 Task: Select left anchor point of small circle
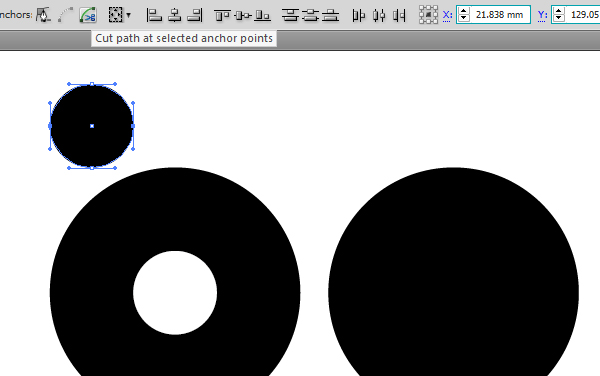coord(50,126)
